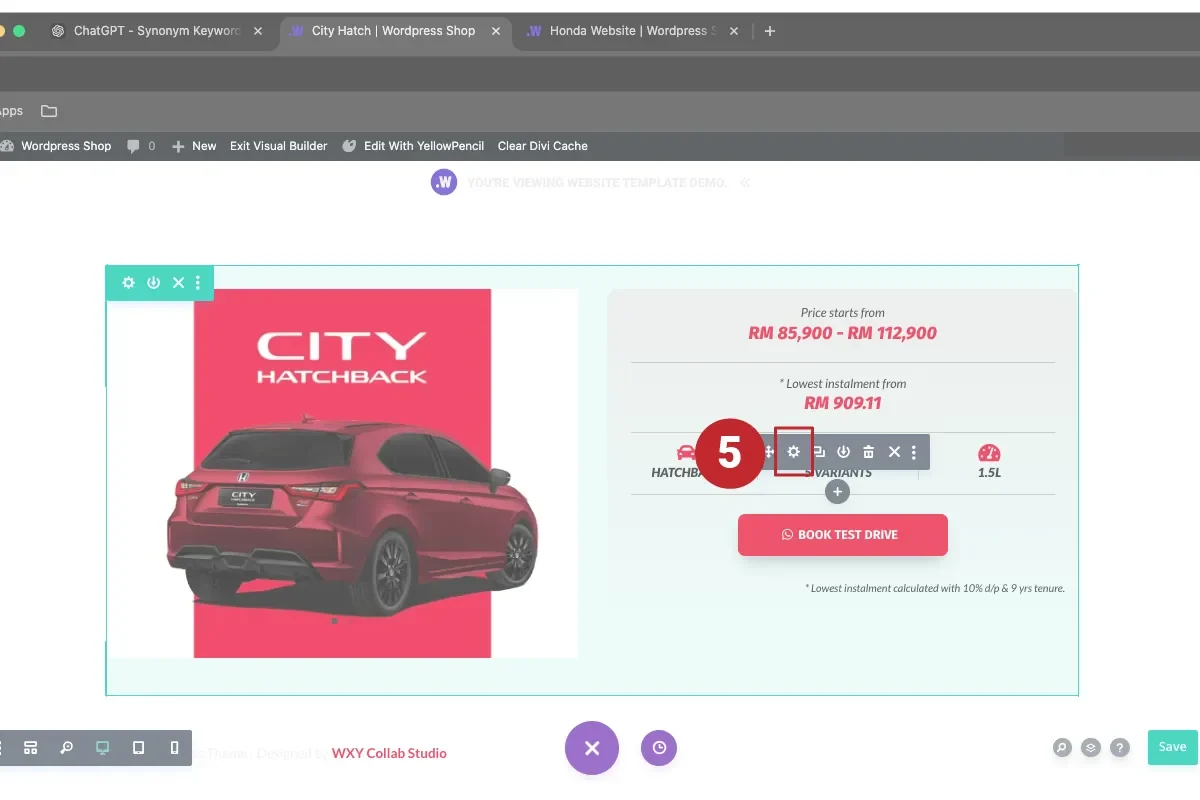
Task: Open green row toolbar settings gear
Action: (128, 283)
